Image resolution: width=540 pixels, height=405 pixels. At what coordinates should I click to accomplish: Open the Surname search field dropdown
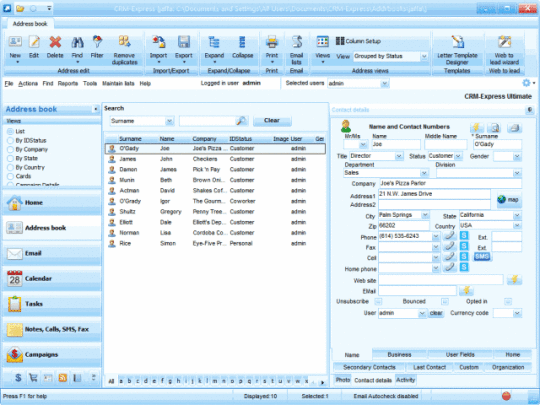click(169, 121)
